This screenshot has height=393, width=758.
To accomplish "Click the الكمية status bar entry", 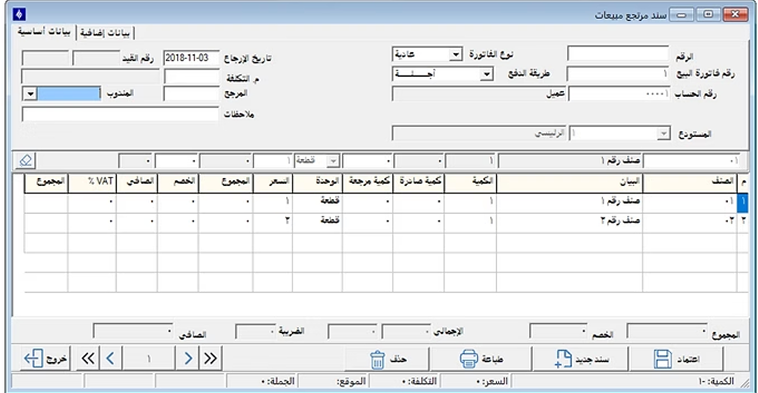I will (x=624, y=381).
